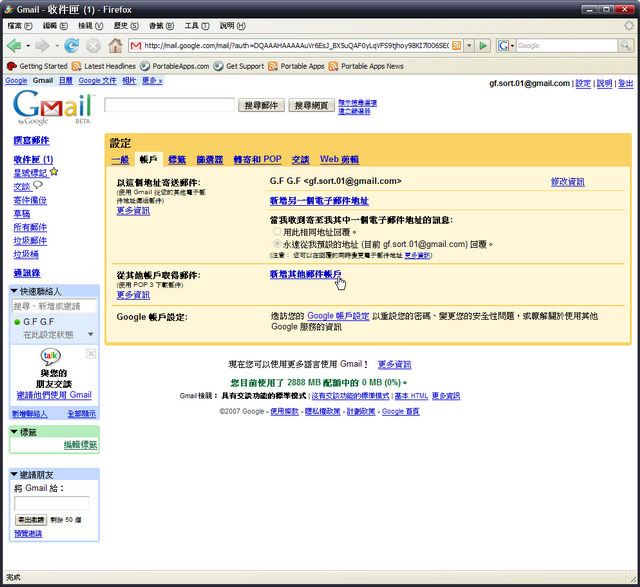Click the send invite button
Viewport: 640px width, 587px height.
point(31,520)
